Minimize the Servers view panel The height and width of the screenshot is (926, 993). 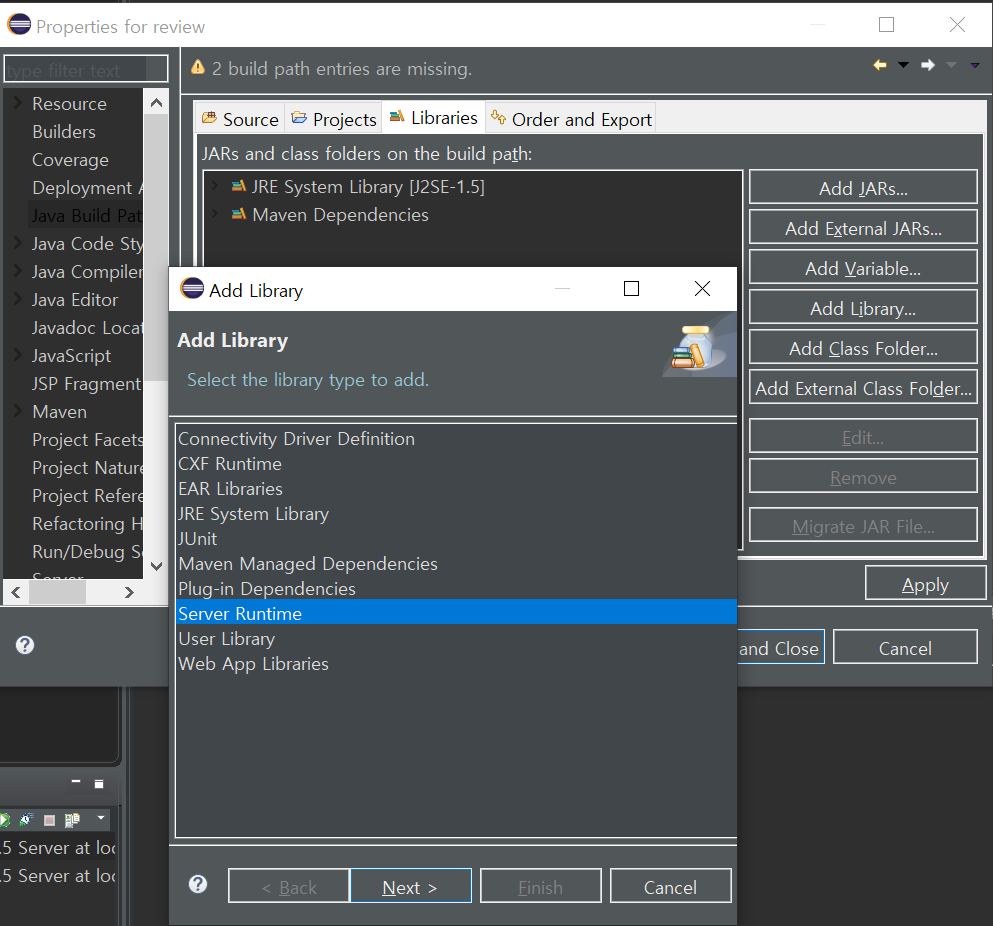coord(76,782)
